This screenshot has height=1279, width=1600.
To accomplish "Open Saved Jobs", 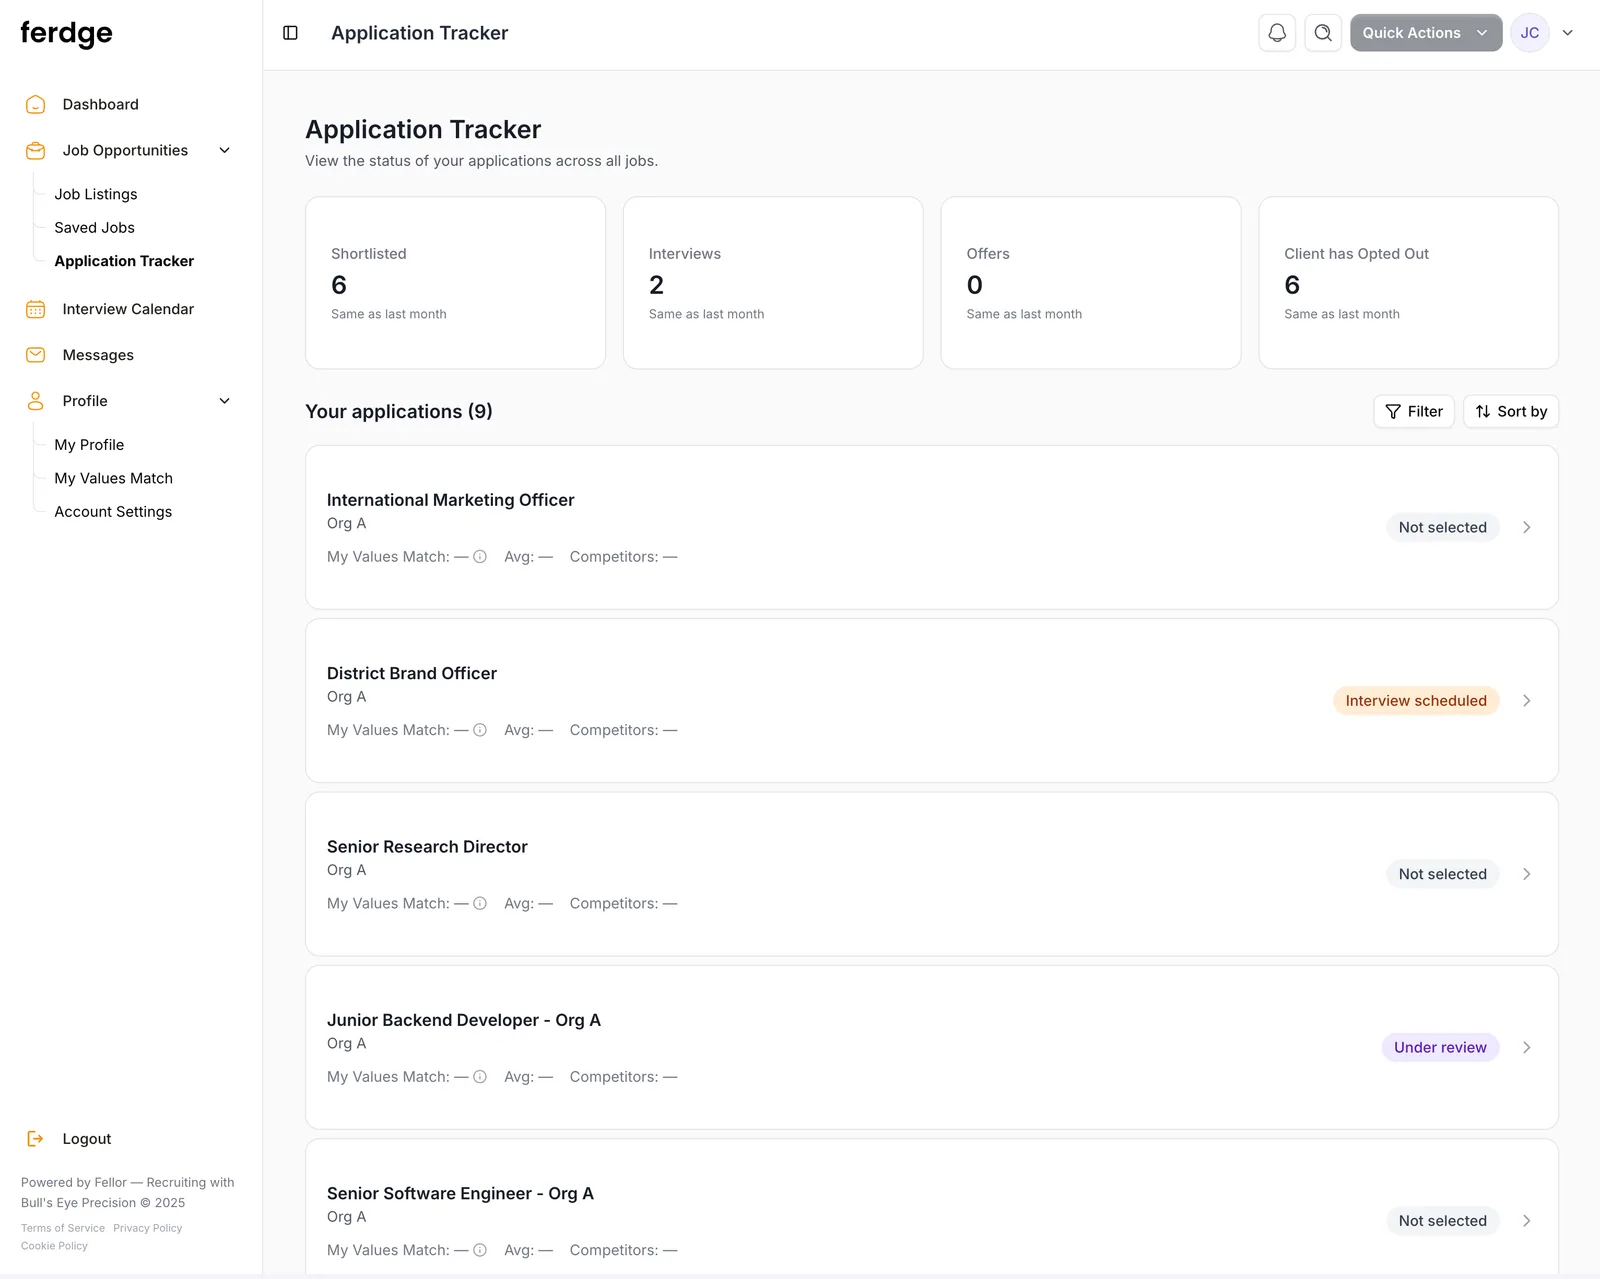I will pos(94,228).
